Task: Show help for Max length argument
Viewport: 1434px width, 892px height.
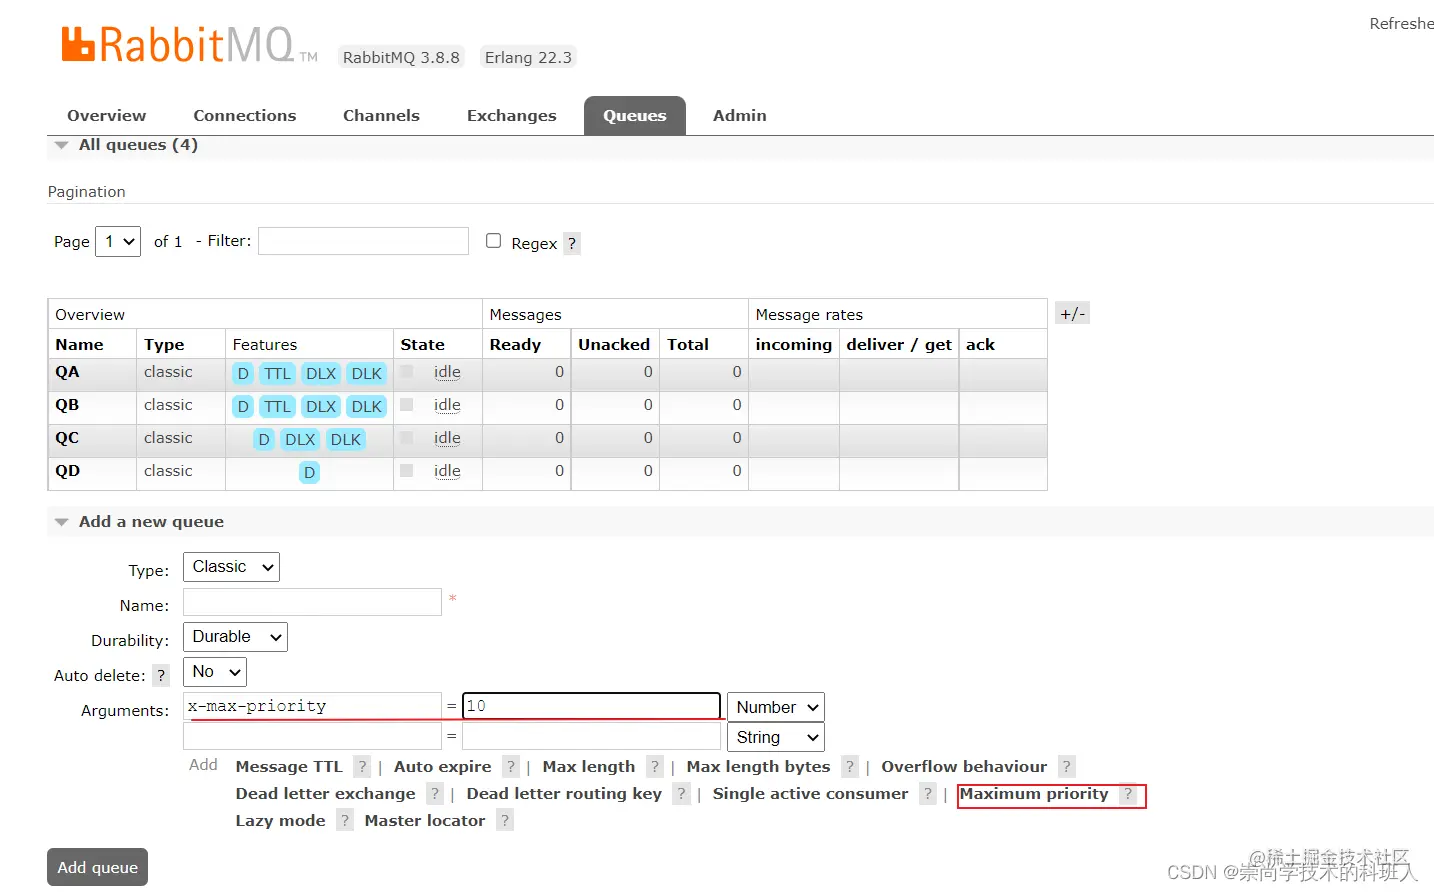Action: coord(655,767)
